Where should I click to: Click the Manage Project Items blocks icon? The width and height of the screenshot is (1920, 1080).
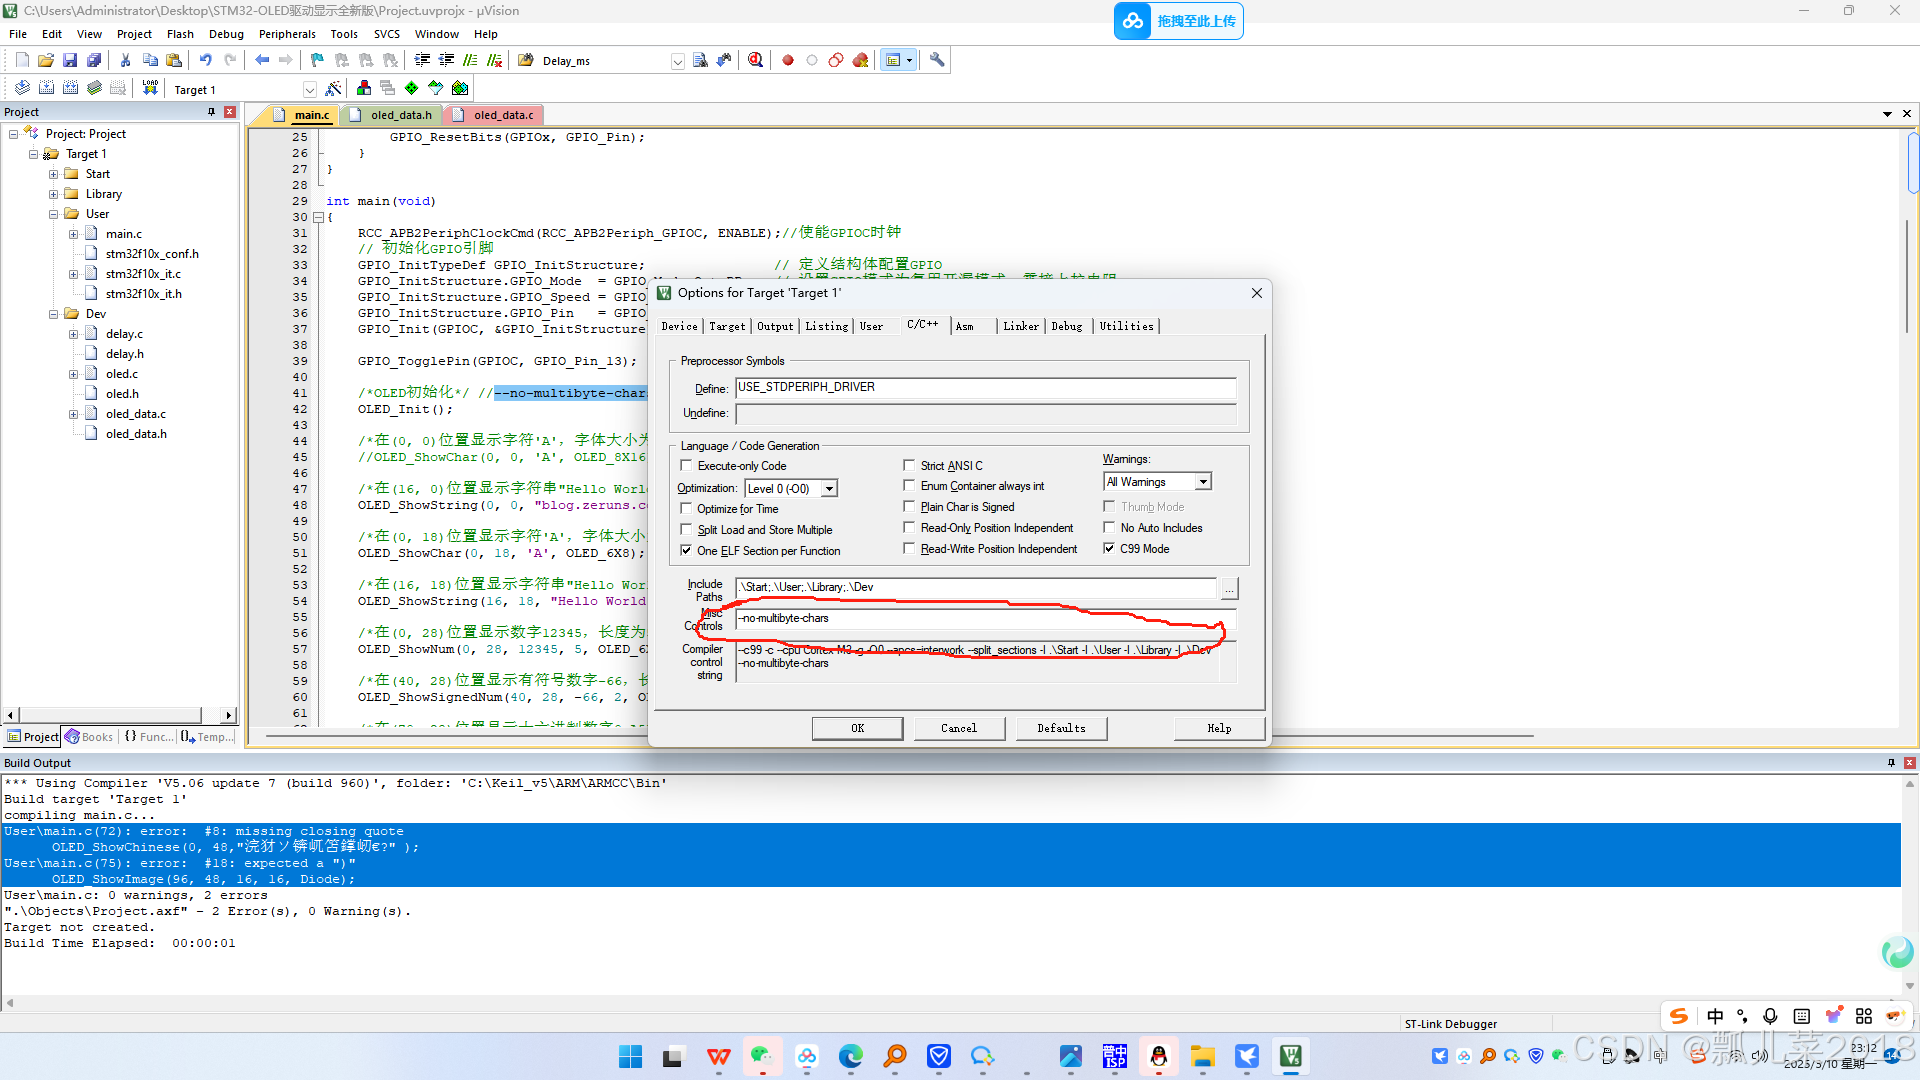click(364, 89)
